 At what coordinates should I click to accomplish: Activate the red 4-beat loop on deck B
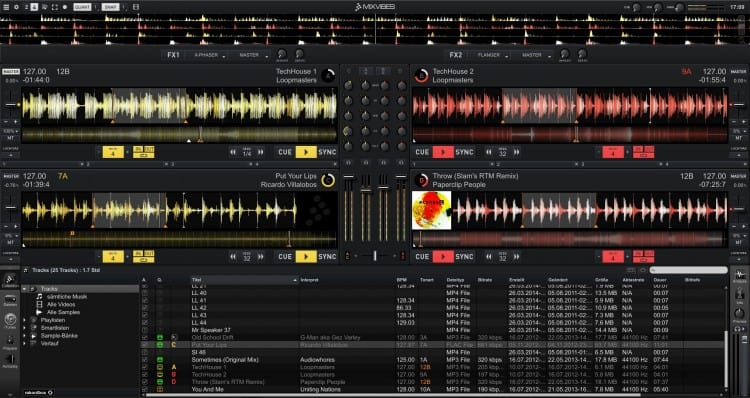pos(613,152)
